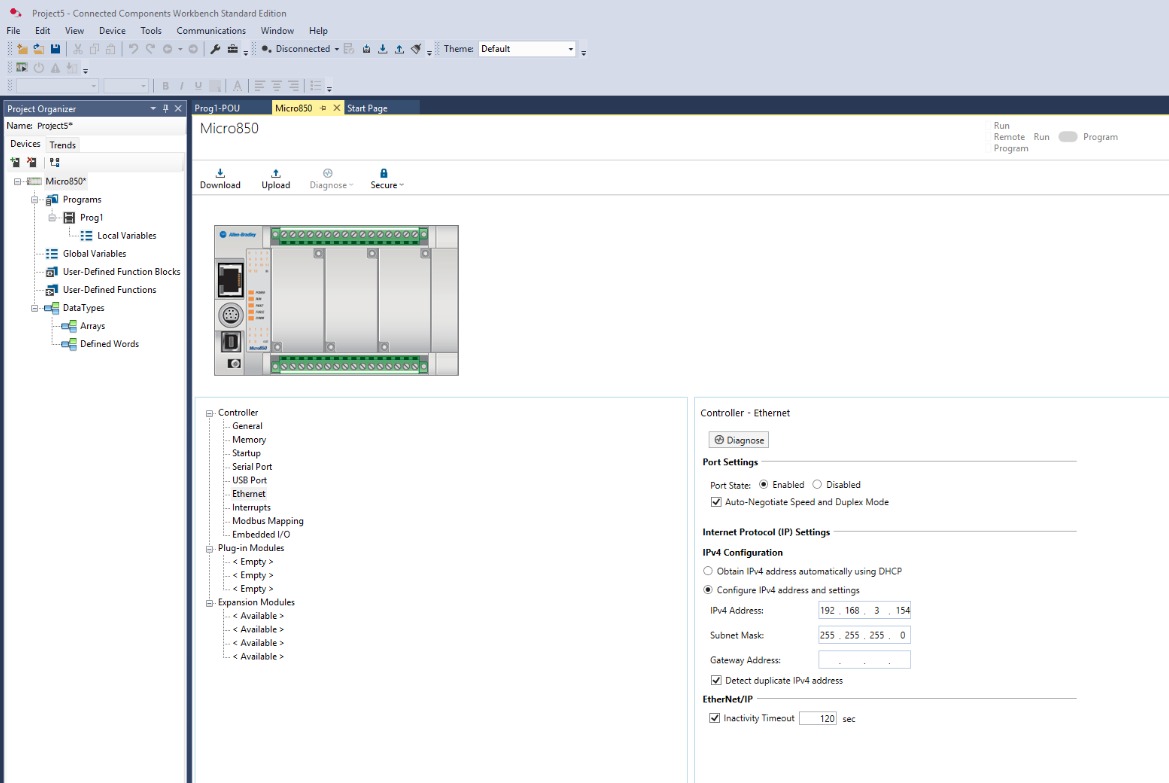Select the Disabled port state radio button

click(x=820, y=485)
